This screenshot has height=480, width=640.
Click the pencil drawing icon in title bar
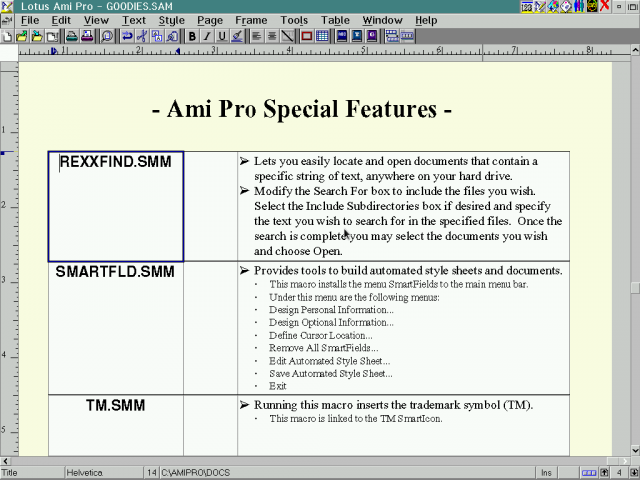540,7
